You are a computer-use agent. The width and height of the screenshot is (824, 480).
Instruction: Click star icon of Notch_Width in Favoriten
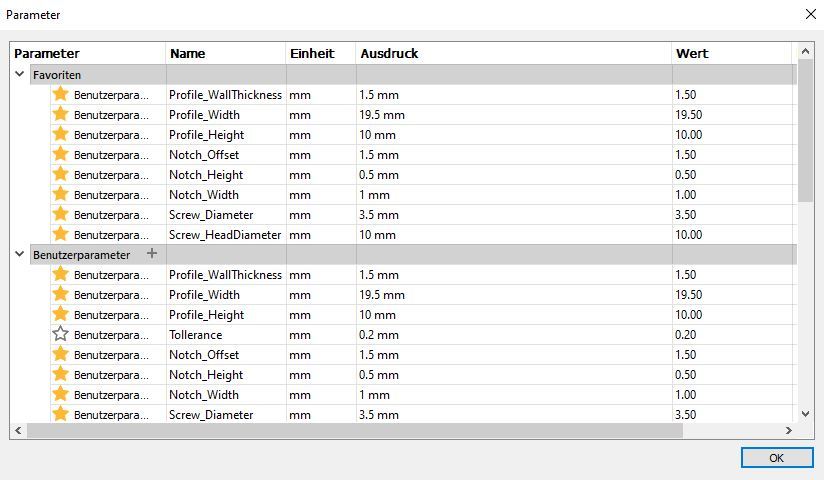pyautogui.click(x=60, y=194)
